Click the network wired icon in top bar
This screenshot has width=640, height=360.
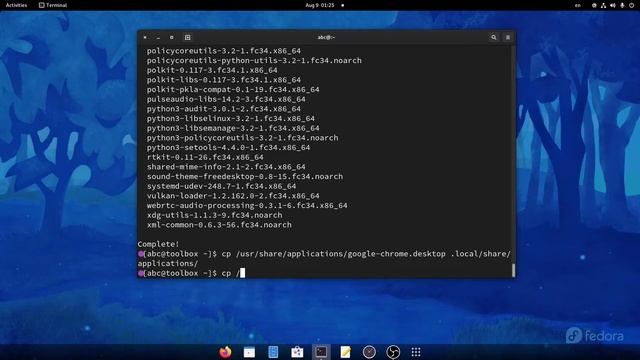click(x=603, y=5)
